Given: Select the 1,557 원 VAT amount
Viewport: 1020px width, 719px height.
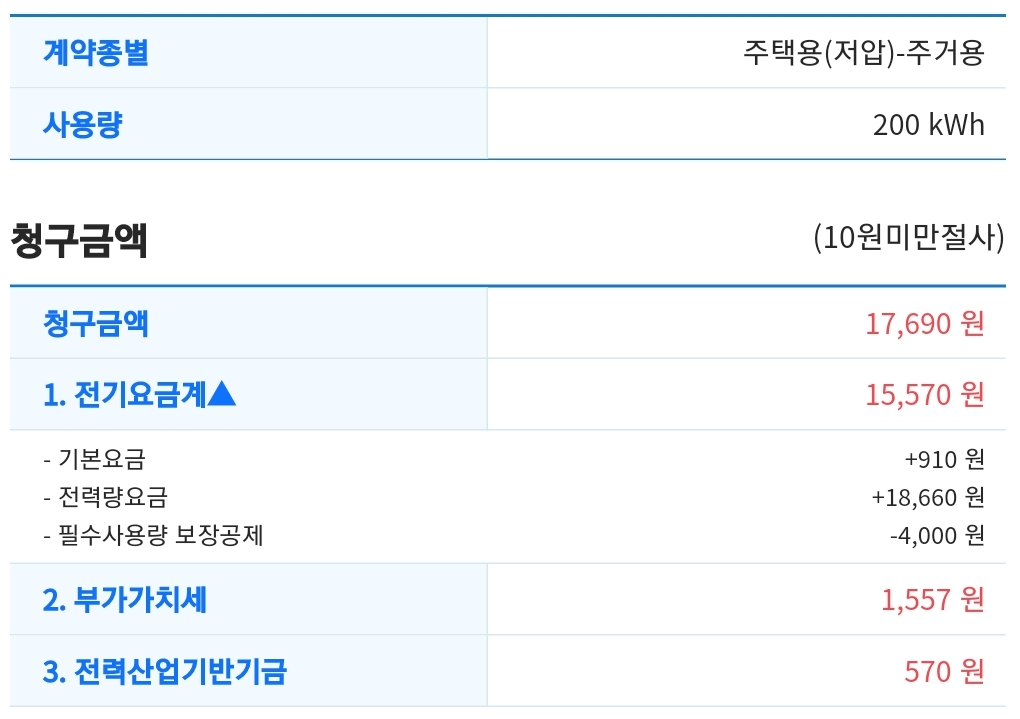Looking at the screenshot, I should tap(932, 600).
